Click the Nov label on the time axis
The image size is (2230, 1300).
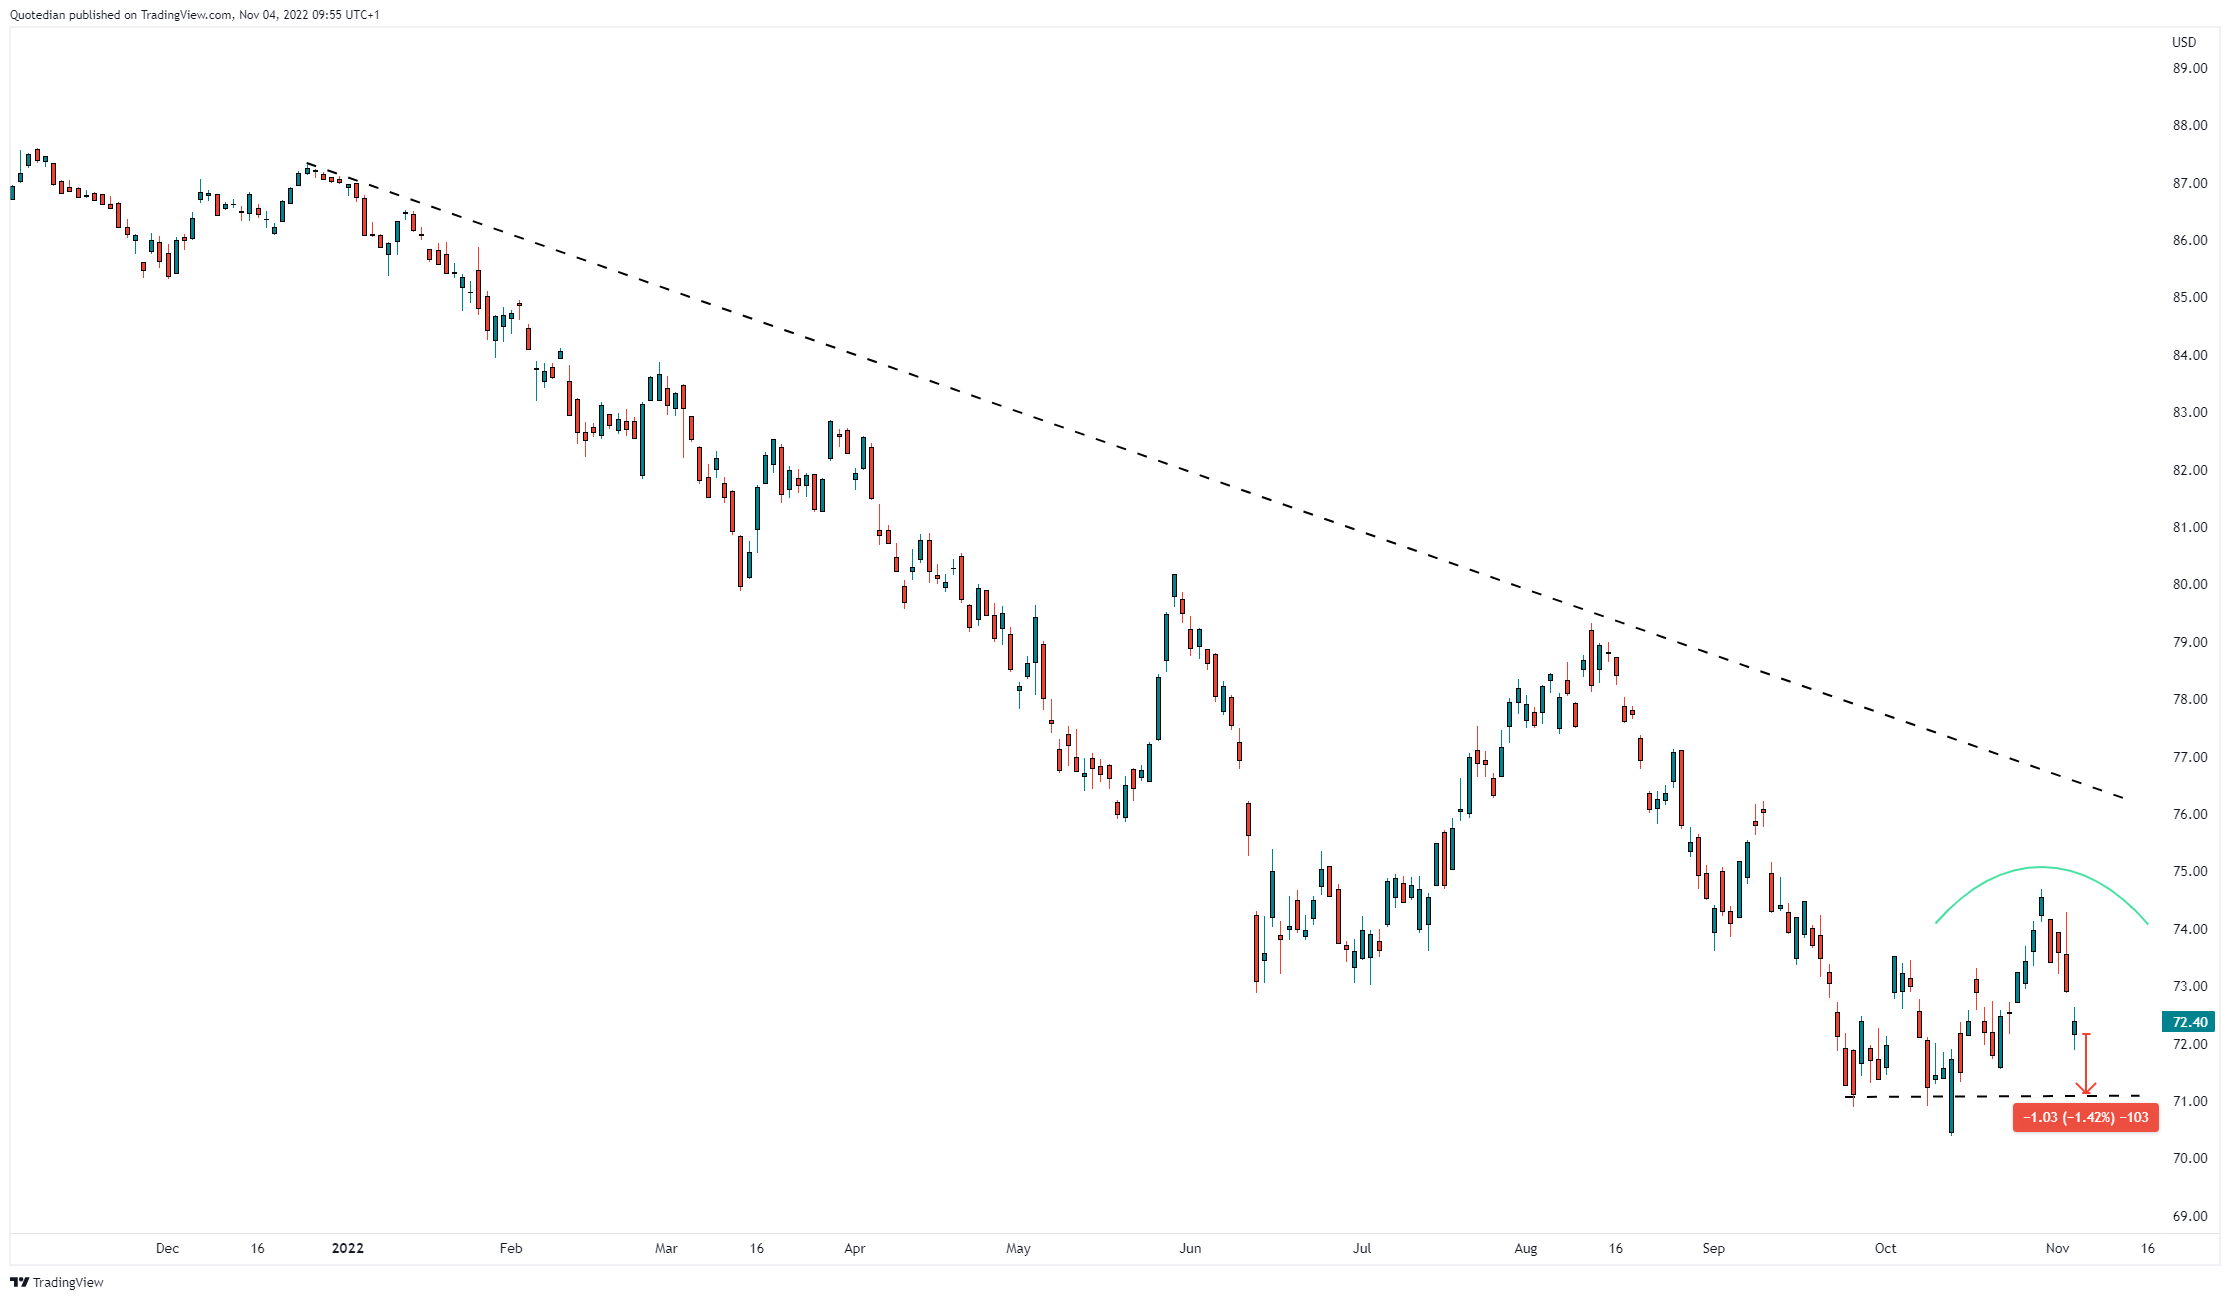(2057, 1248)
